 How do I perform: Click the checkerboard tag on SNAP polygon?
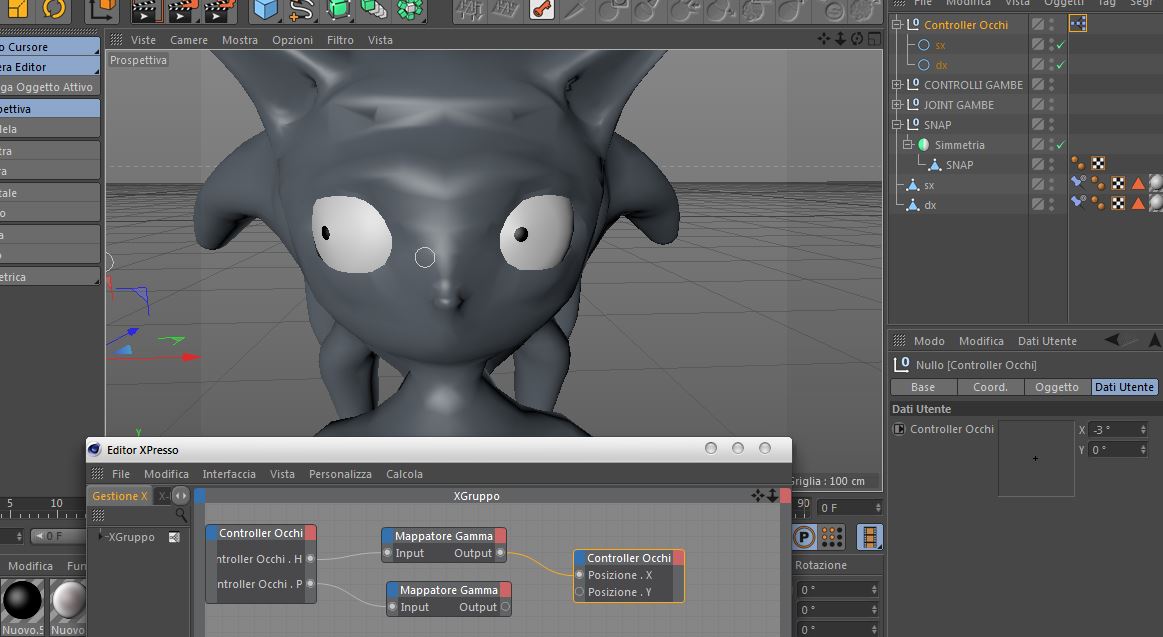[x=1098, y=164]
